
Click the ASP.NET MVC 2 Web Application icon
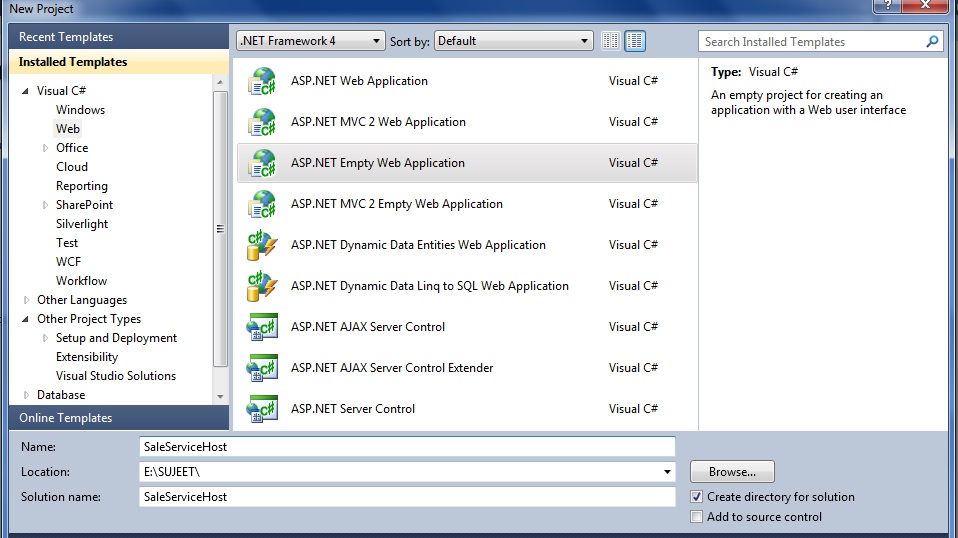click(262, 122)
